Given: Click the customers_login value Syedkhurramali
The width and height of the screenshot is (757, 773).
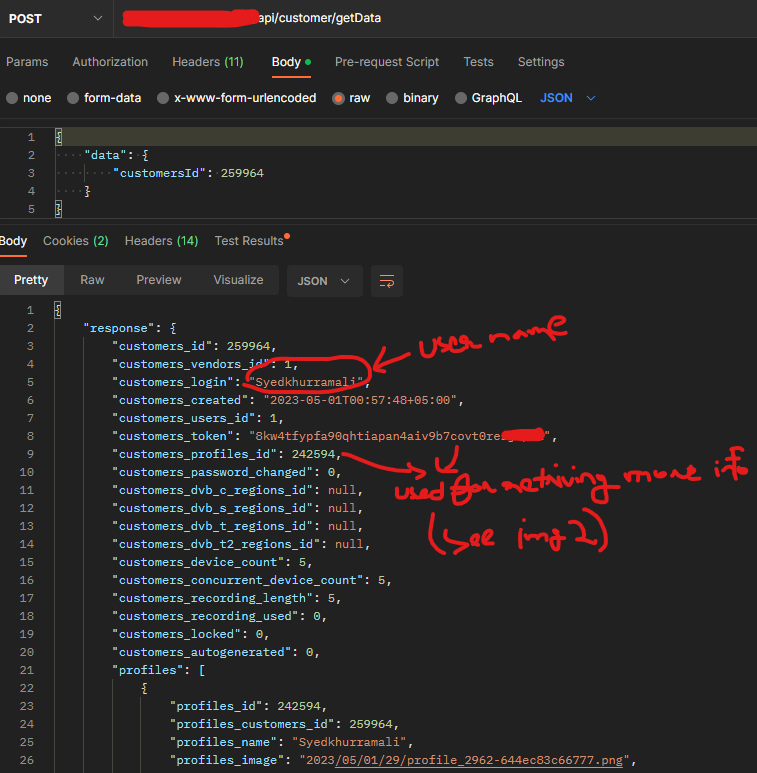Looking at the screenshot, I should (x=306, y=382).
